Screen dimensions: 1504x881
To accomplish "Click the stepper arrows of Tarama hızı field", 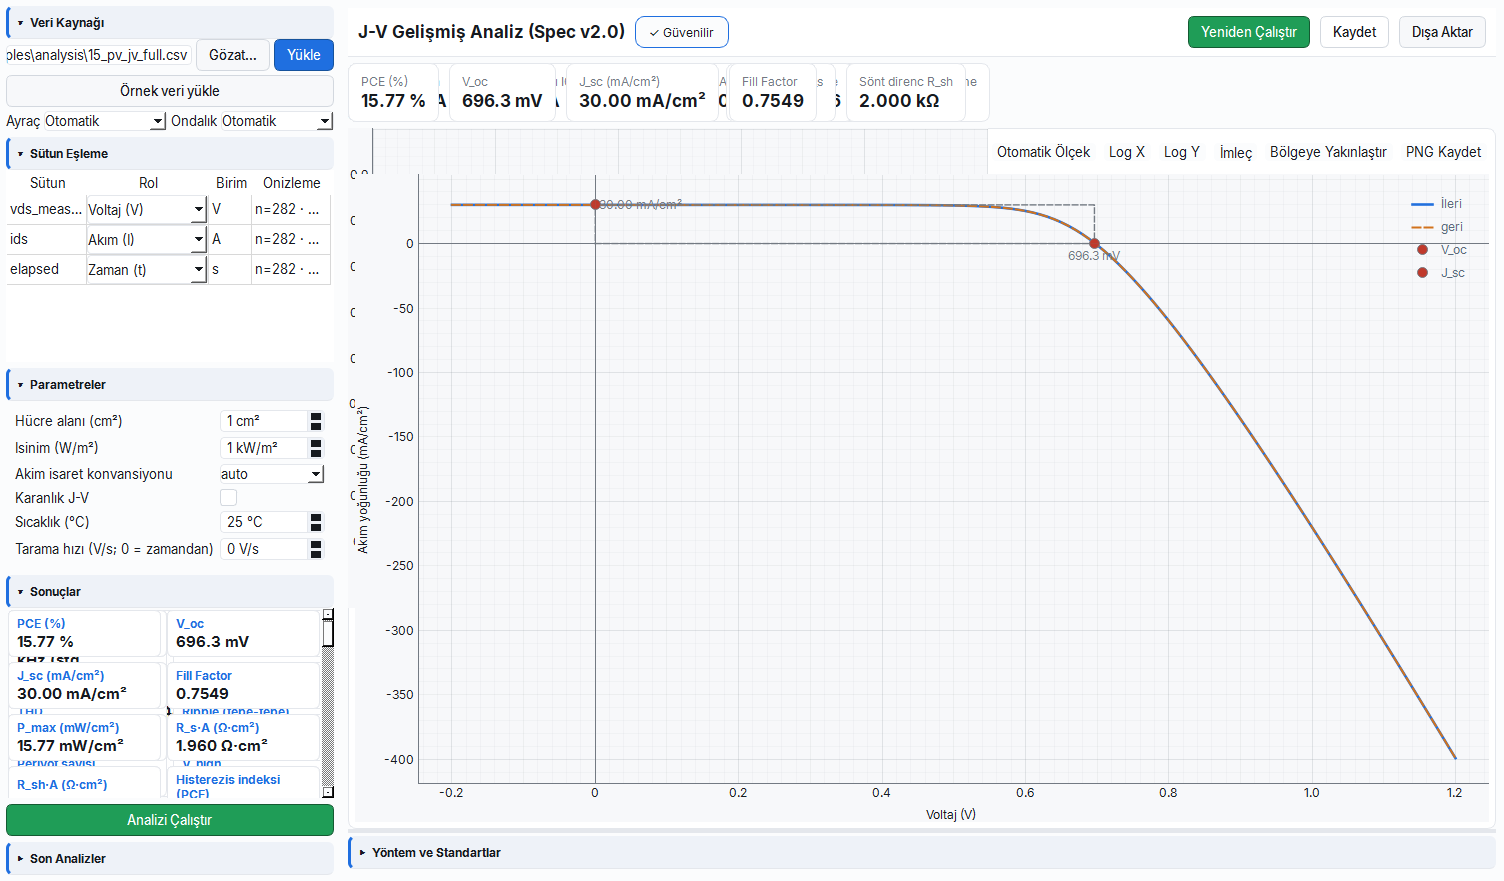I will tap(316, 549).
